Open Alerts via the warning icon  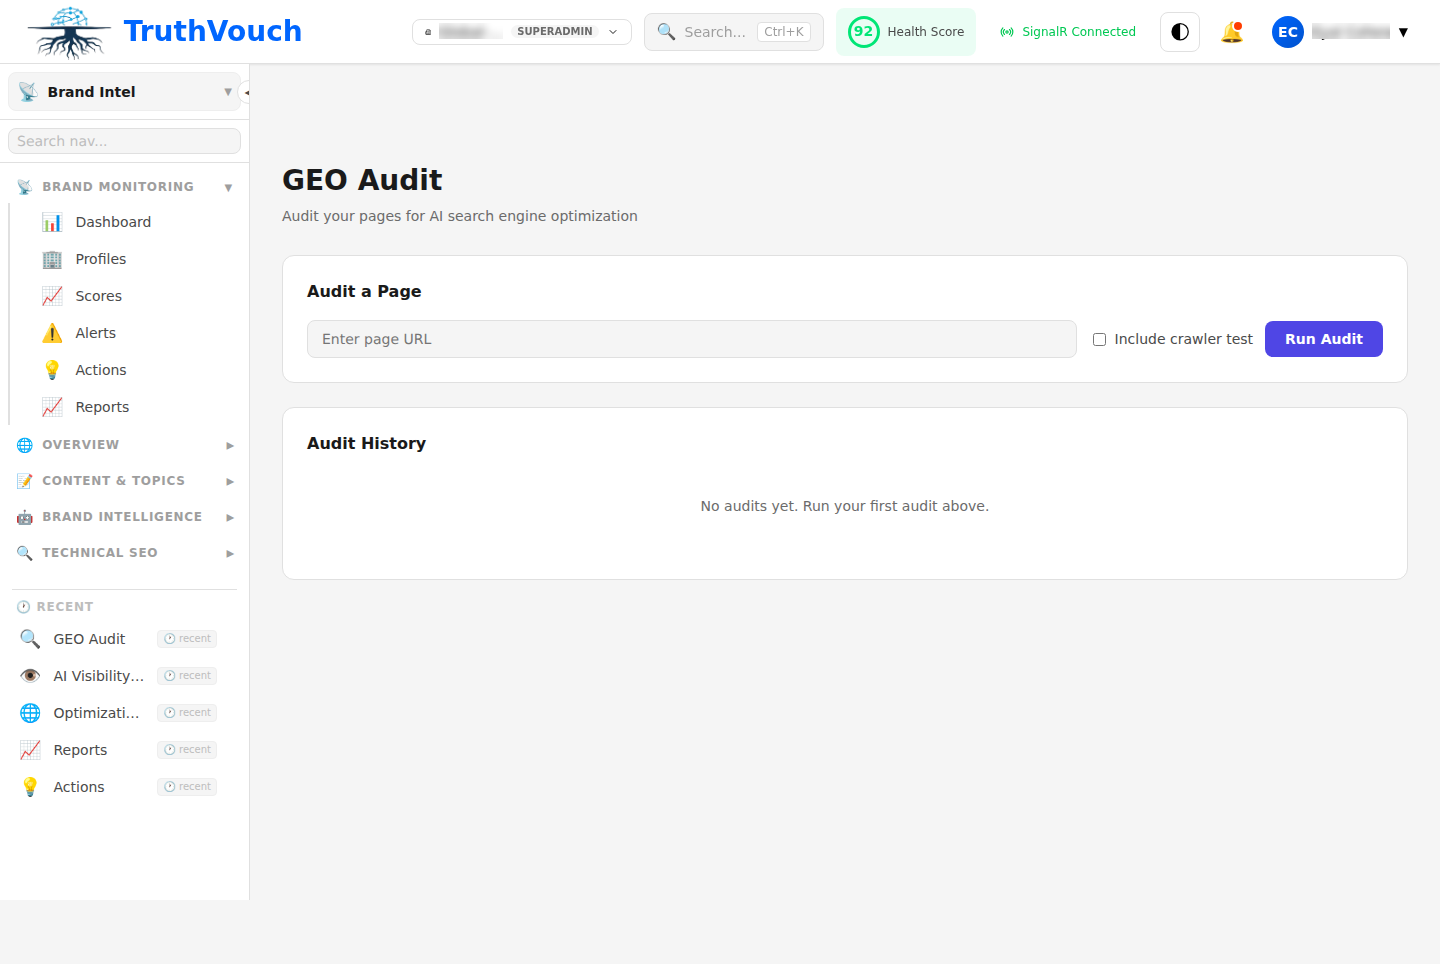pyautogui.click(x=53, y=332)
